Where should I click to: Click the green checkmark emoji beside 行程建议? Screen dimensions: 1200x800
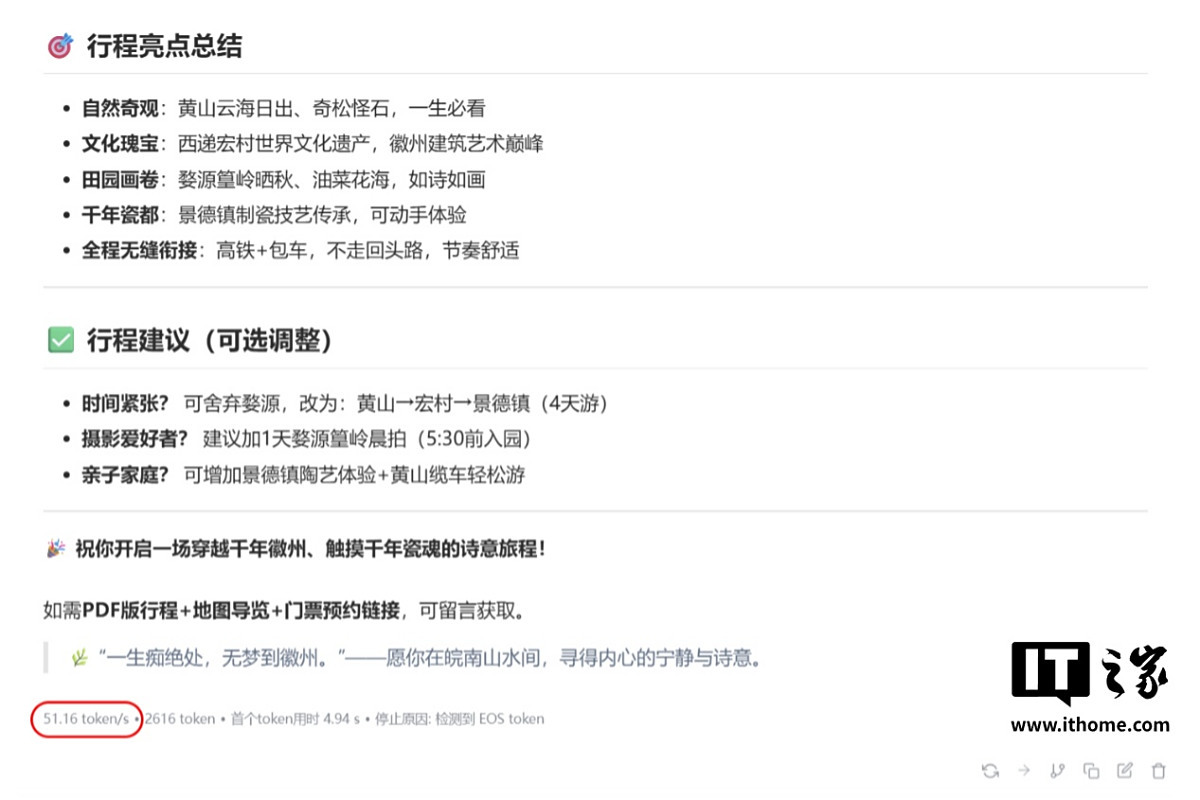click(x=61, y=340)
